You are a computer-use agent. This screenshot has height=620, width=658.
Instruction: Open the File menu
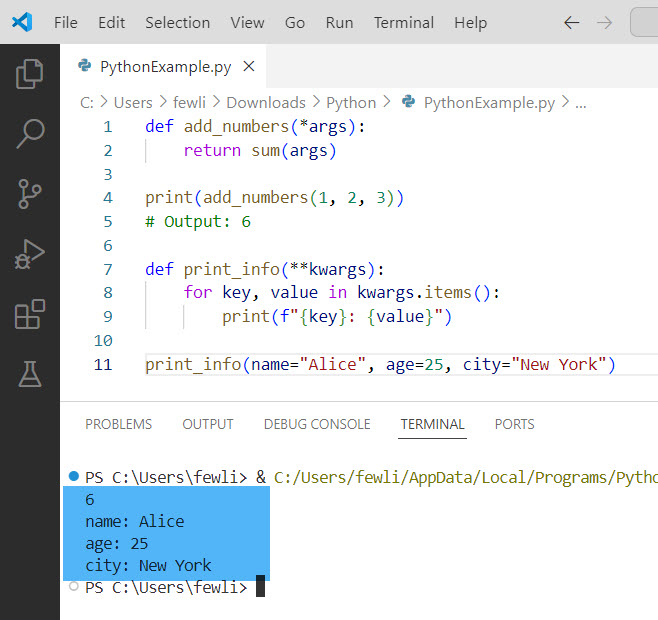pos(66,23)
